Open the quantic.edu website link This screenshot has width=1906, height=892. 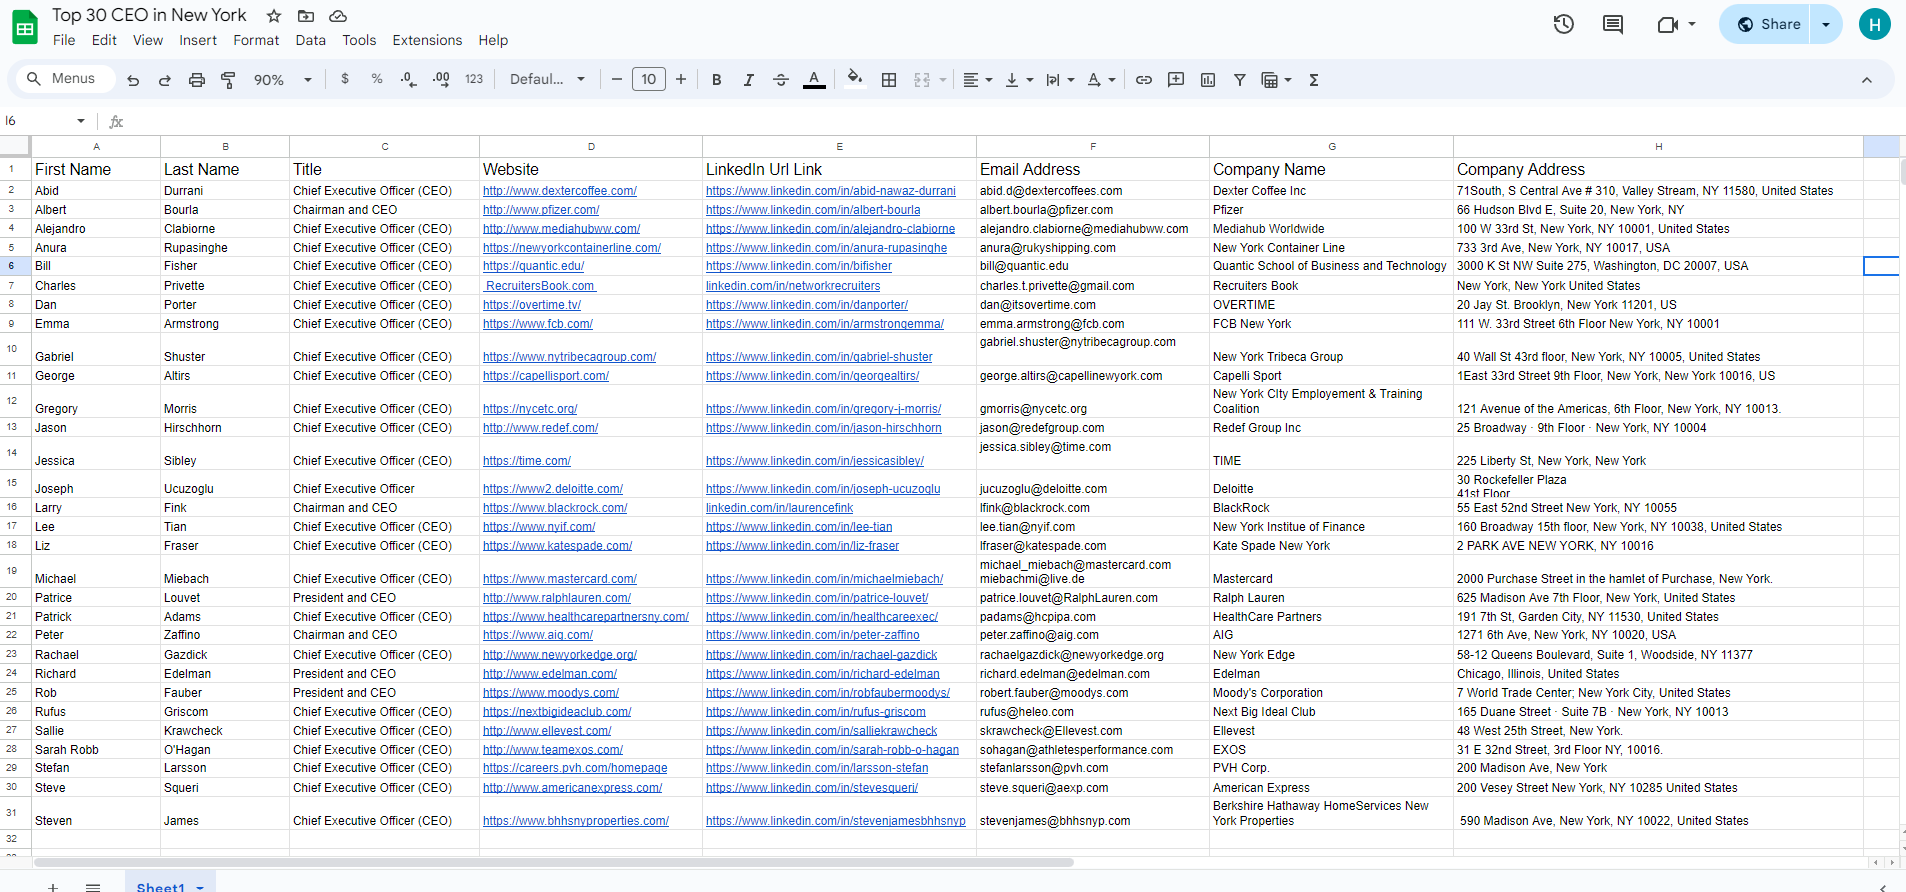click(x=533, y=266)
